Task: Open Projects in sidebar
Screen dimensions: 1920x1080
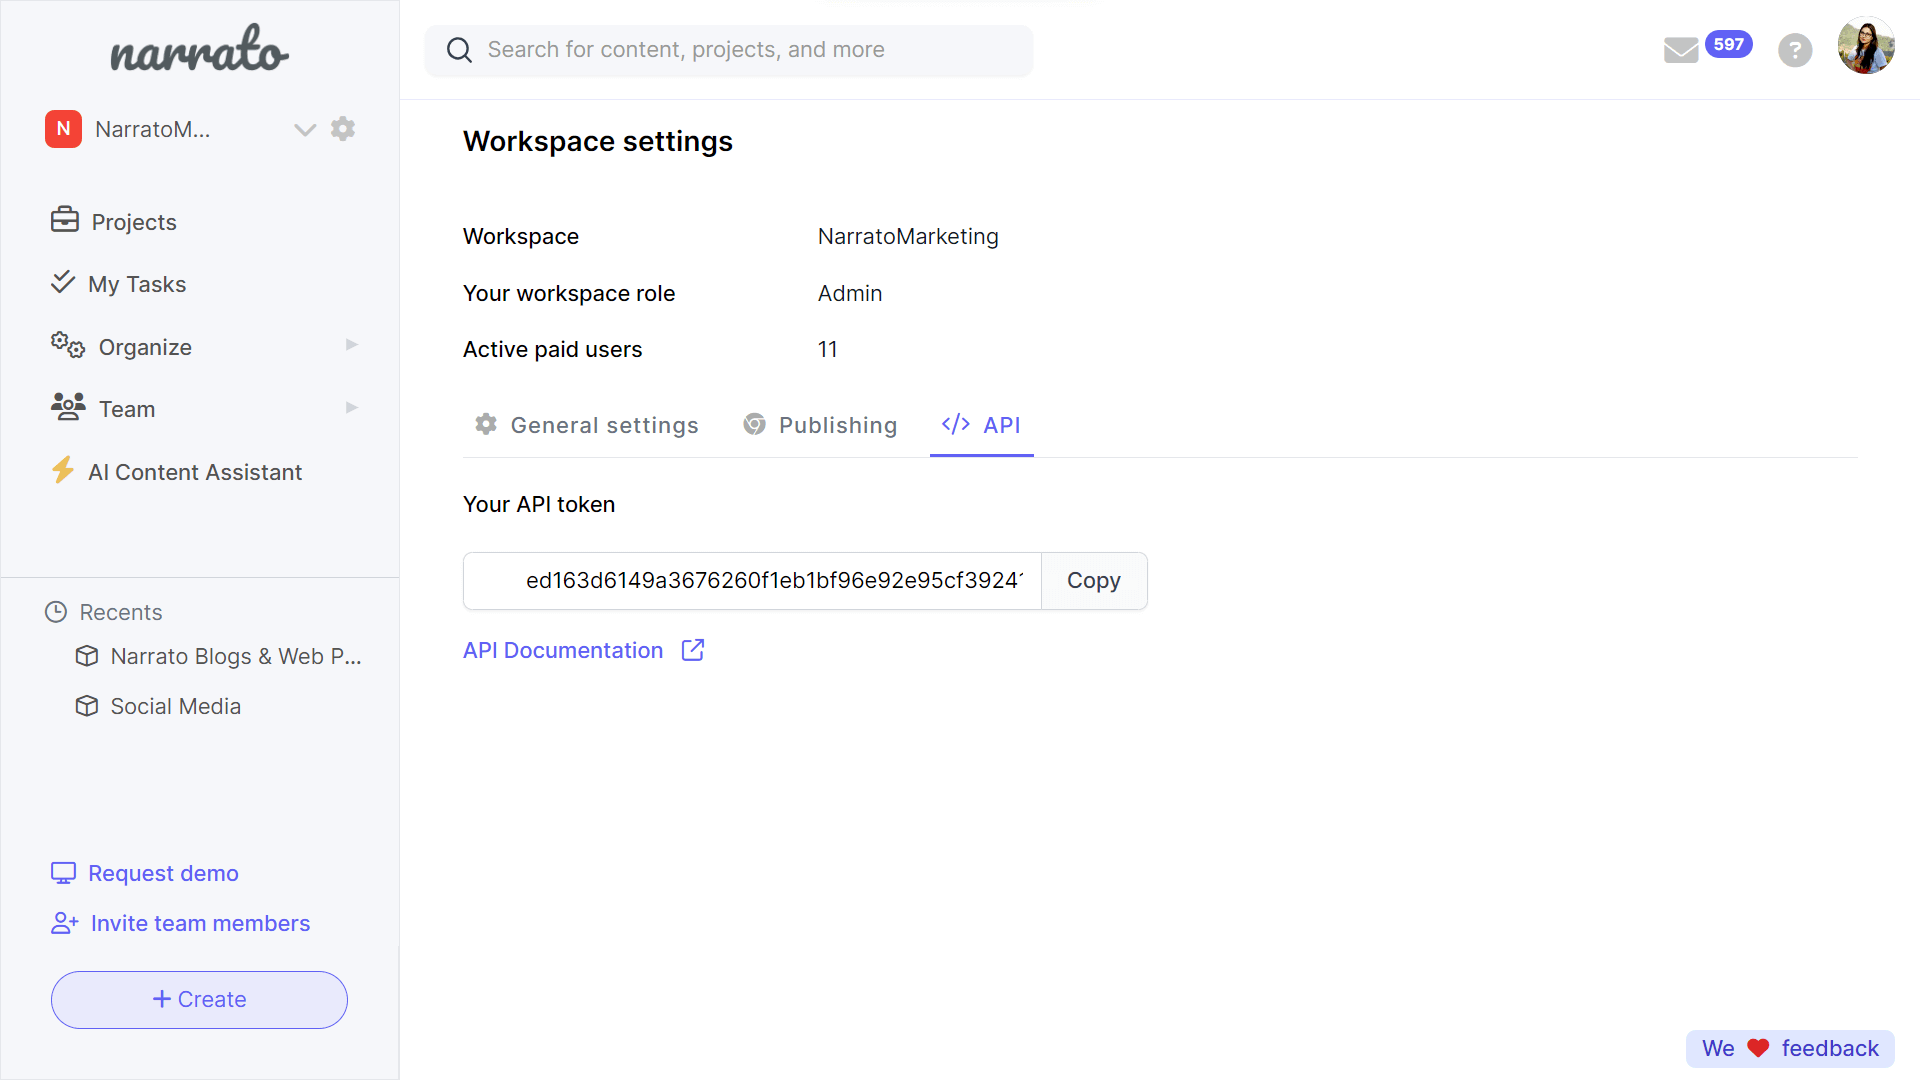Action: click(134, 222)
